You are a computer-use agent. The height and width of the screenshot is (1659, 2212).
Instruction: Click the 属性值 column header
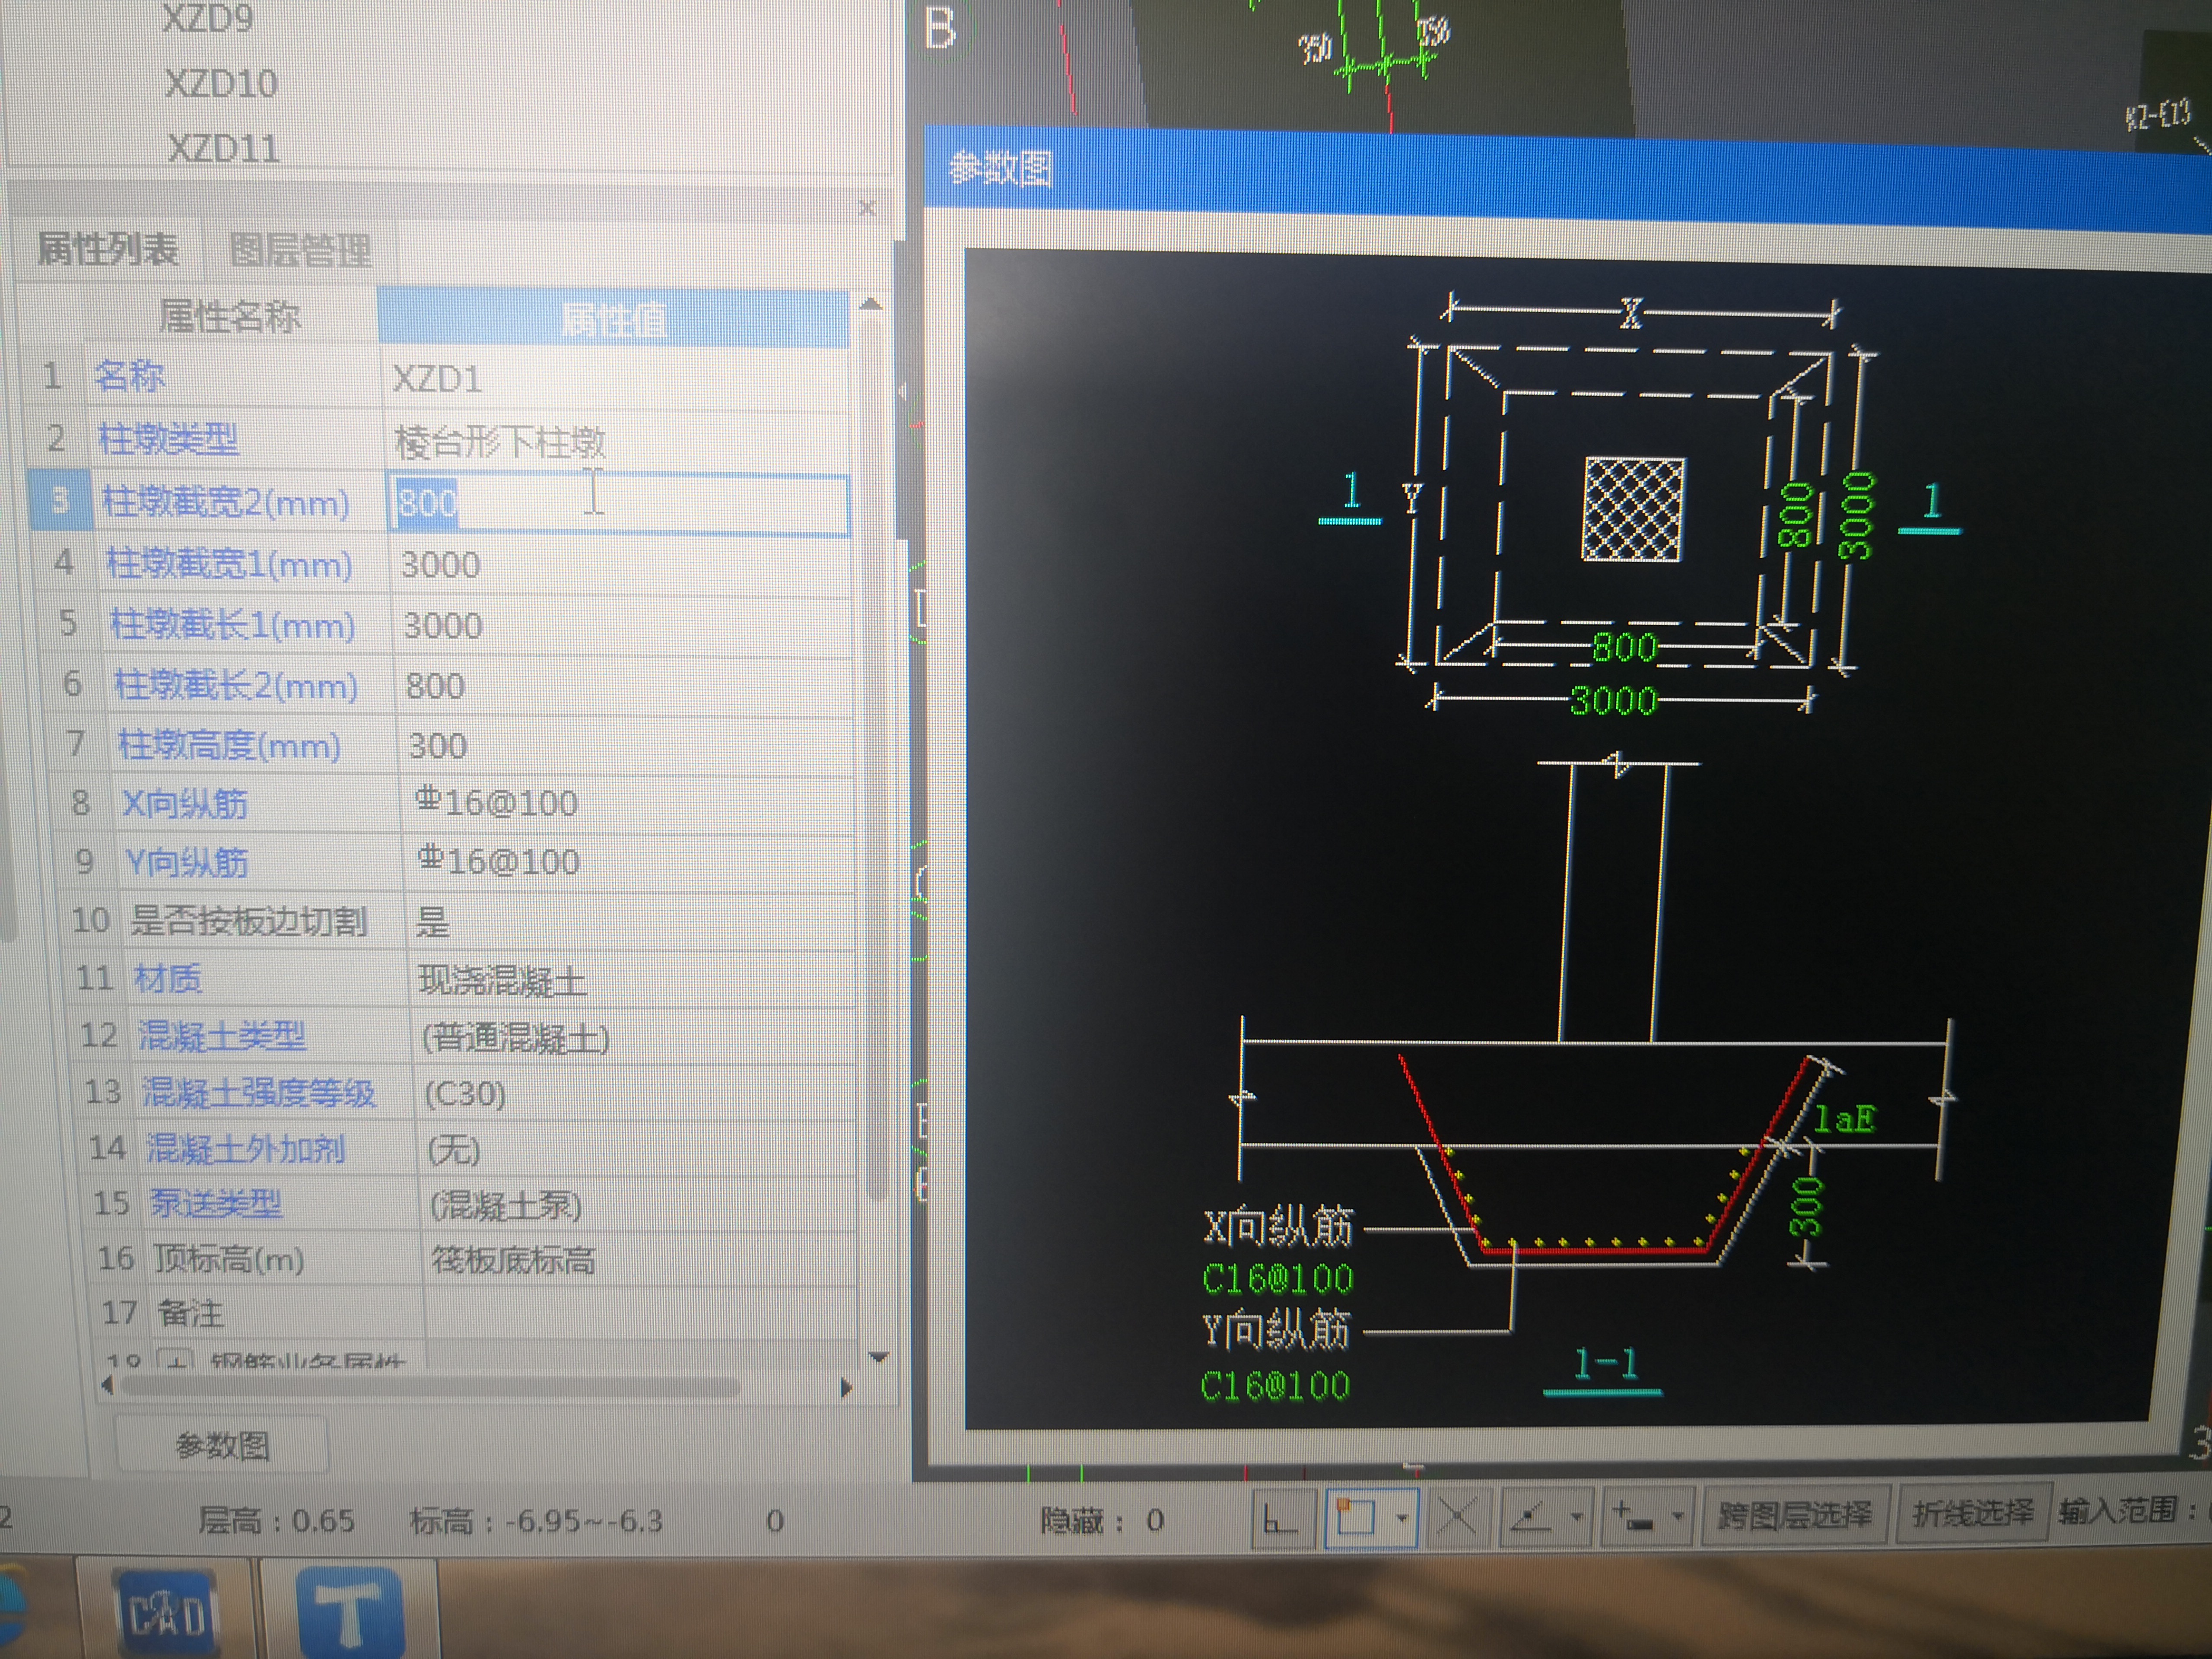pos(613,319)
